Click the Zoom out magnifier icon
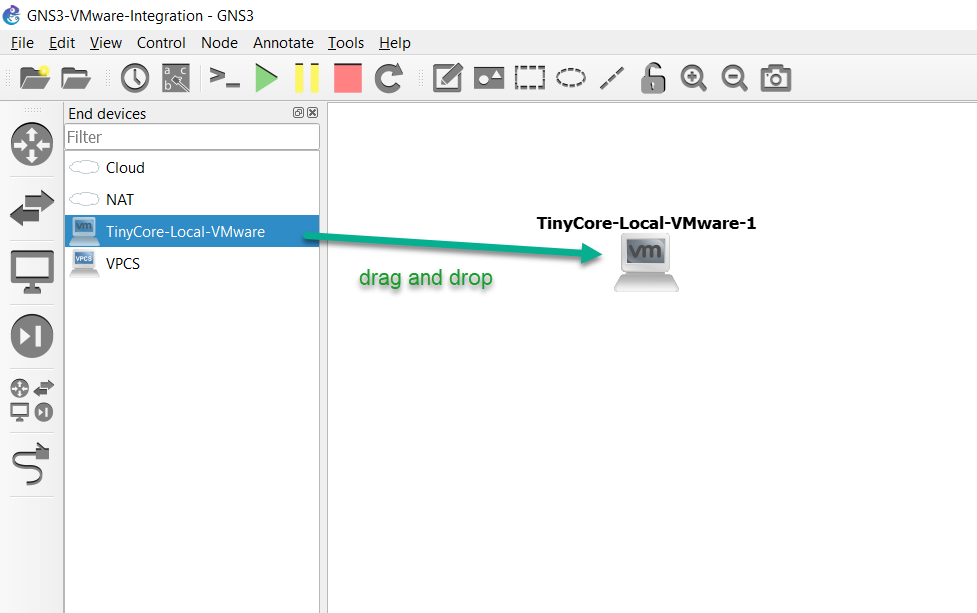977x613 pixels. click(x=735, y=78)
